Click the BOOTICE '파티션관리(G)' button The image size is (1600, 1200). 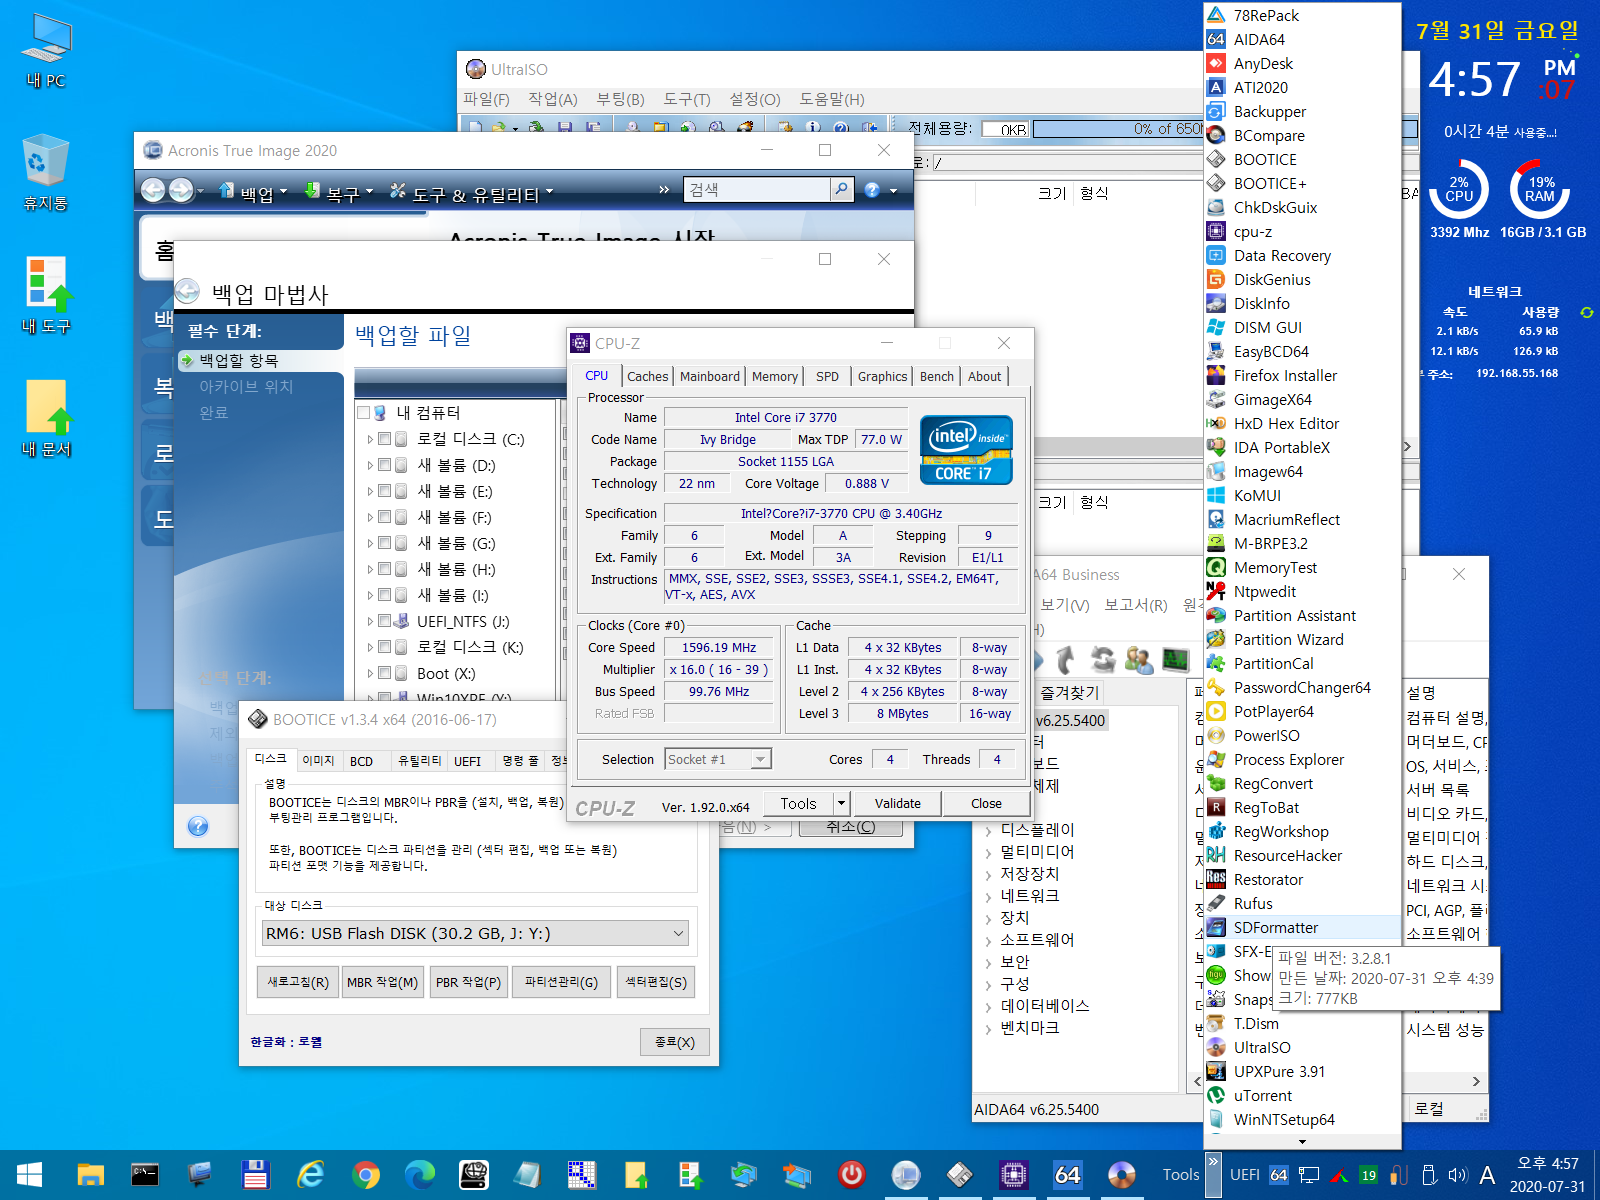click(x=561, y=982)
